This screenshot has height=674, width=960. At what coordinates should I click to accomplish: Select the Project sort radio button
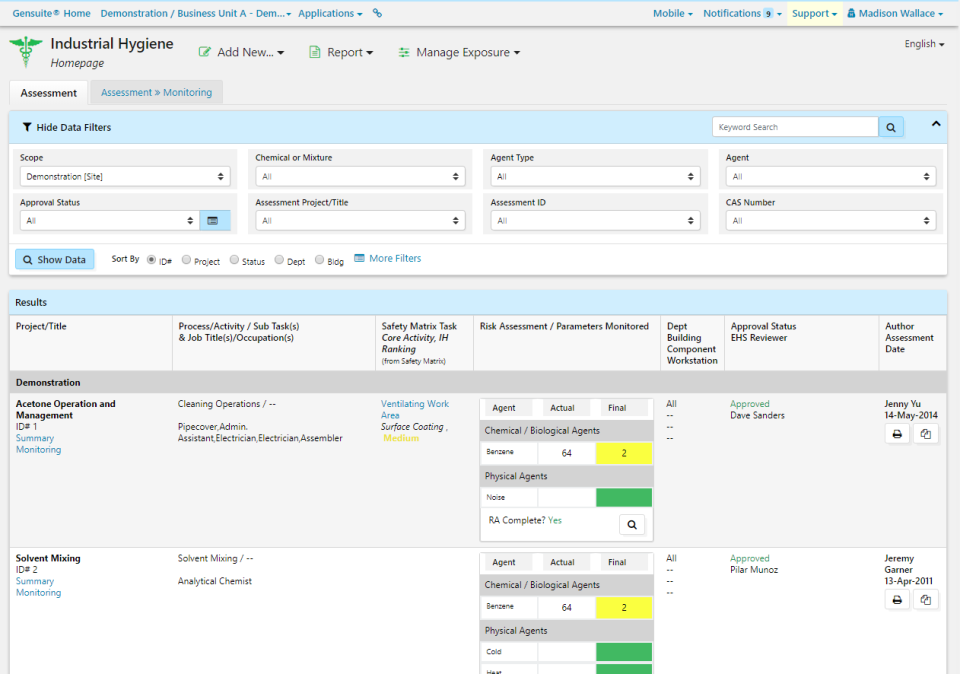pos(187,260)
